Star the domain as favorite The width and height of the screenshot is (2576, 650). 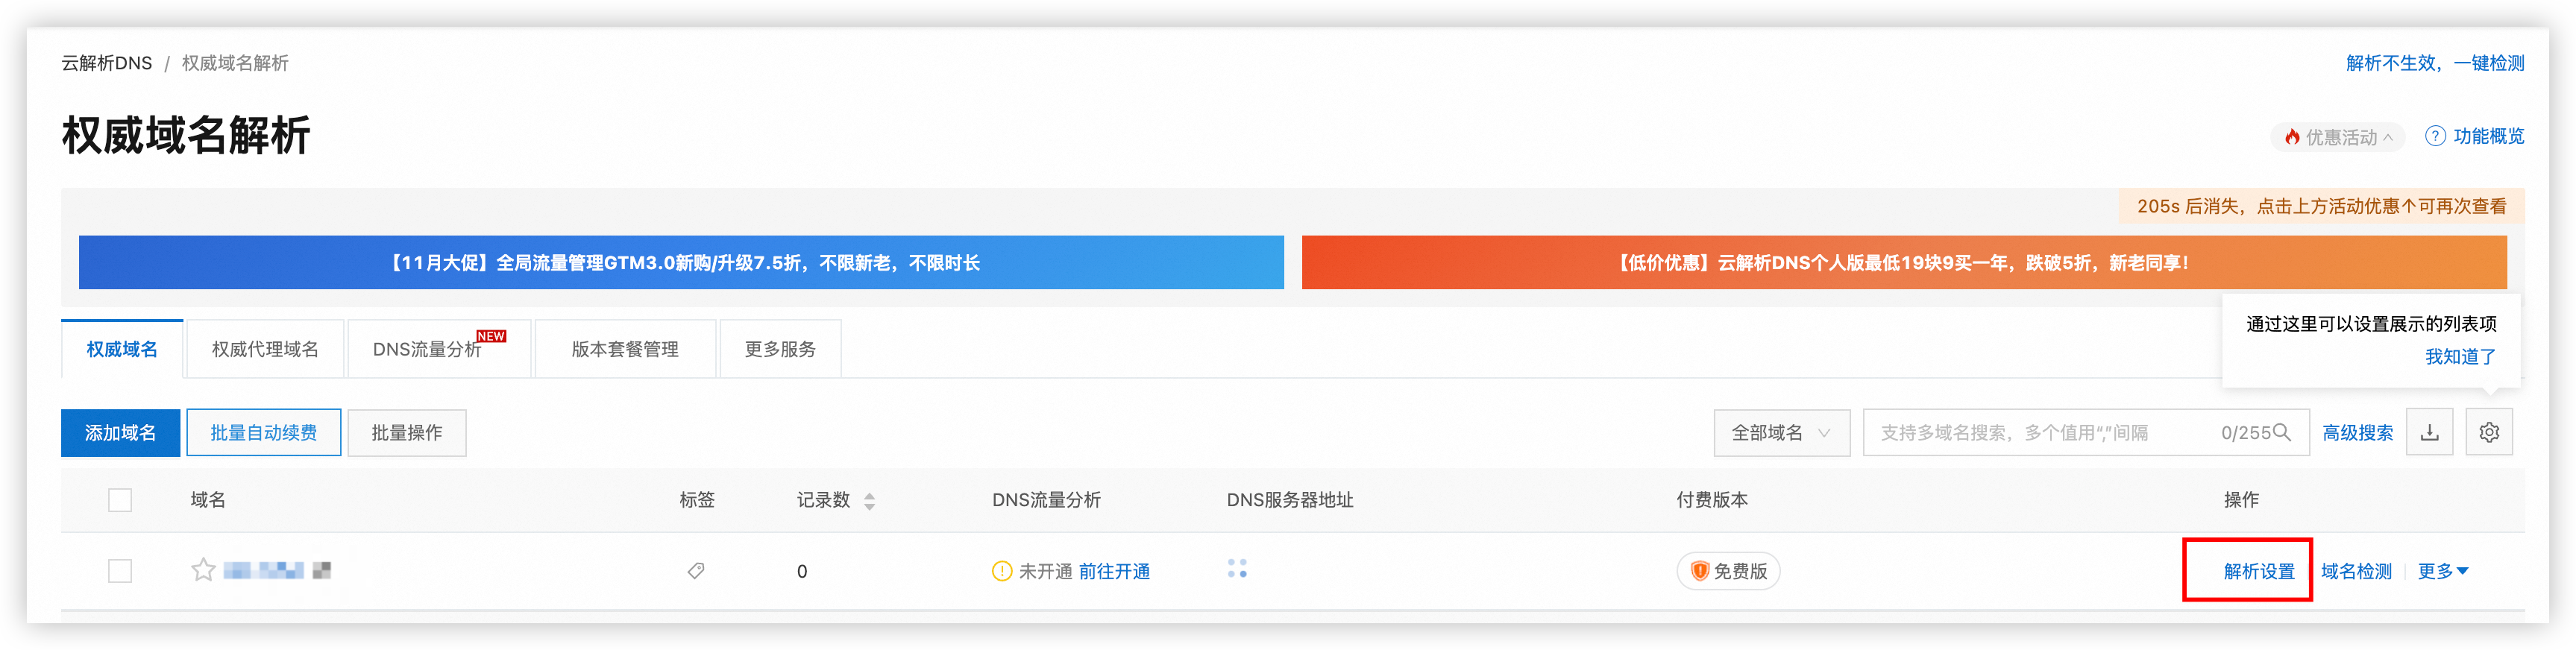click(203, 570)
